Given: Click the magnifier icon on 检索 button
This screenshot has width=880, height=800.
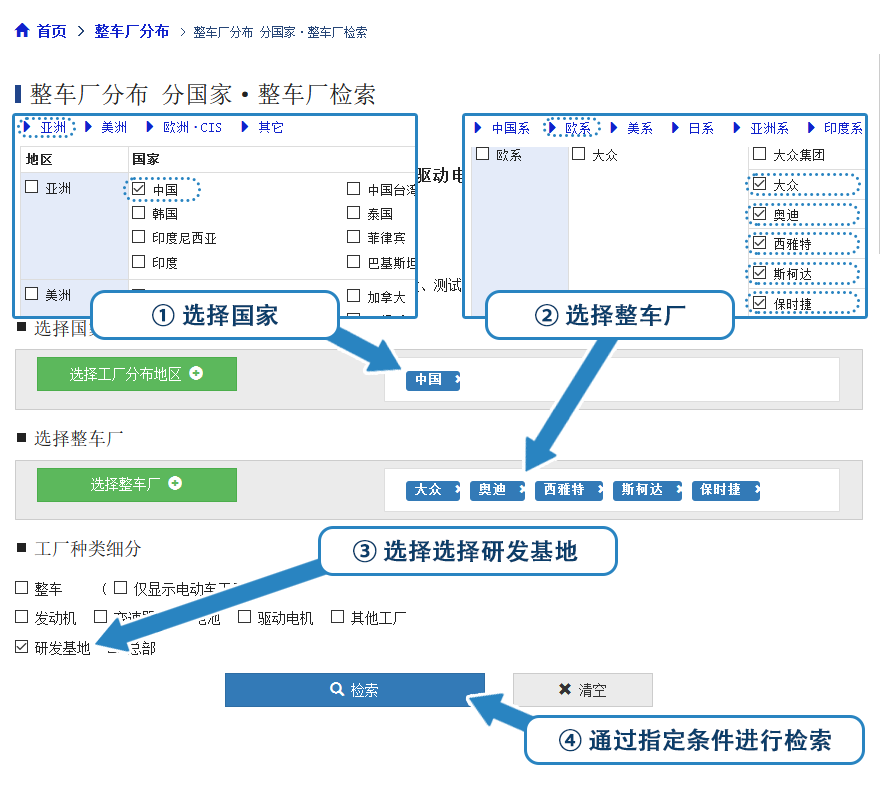Looking at the screenshot, I should (x=337, y=689).
